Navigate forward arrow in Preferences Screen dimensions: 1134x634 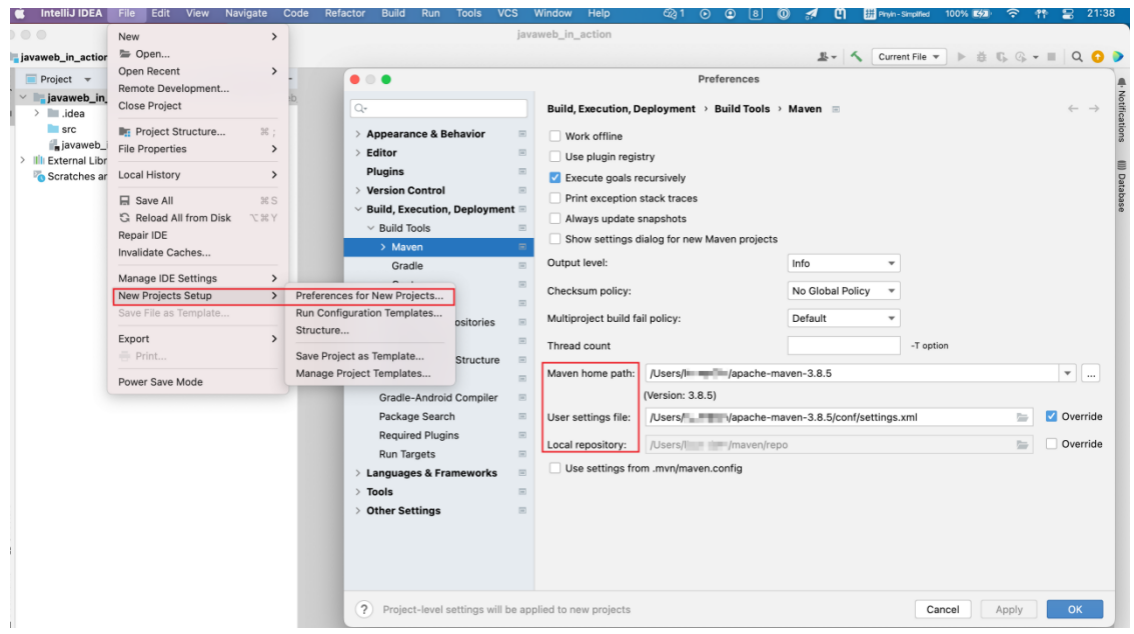pos(1094,108)
